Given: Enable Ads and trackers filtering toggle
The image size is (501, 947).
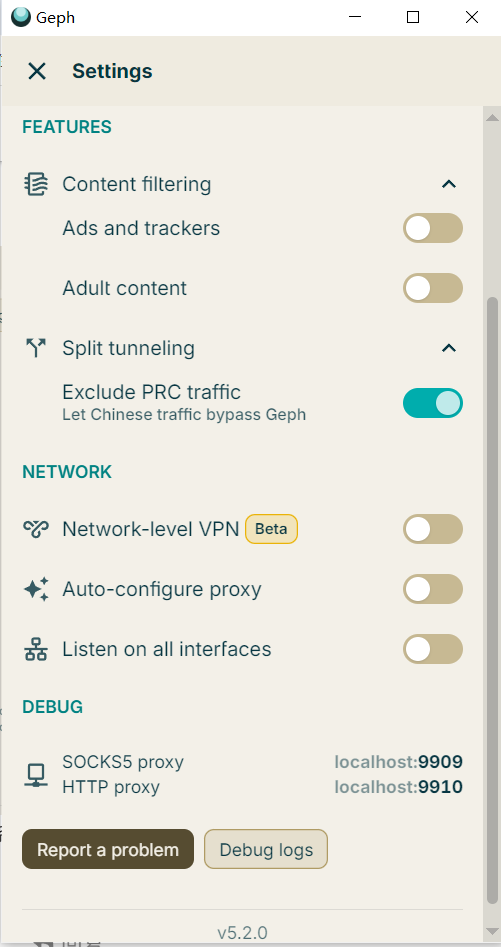Looking at the screenshot, I should [433, 228].
